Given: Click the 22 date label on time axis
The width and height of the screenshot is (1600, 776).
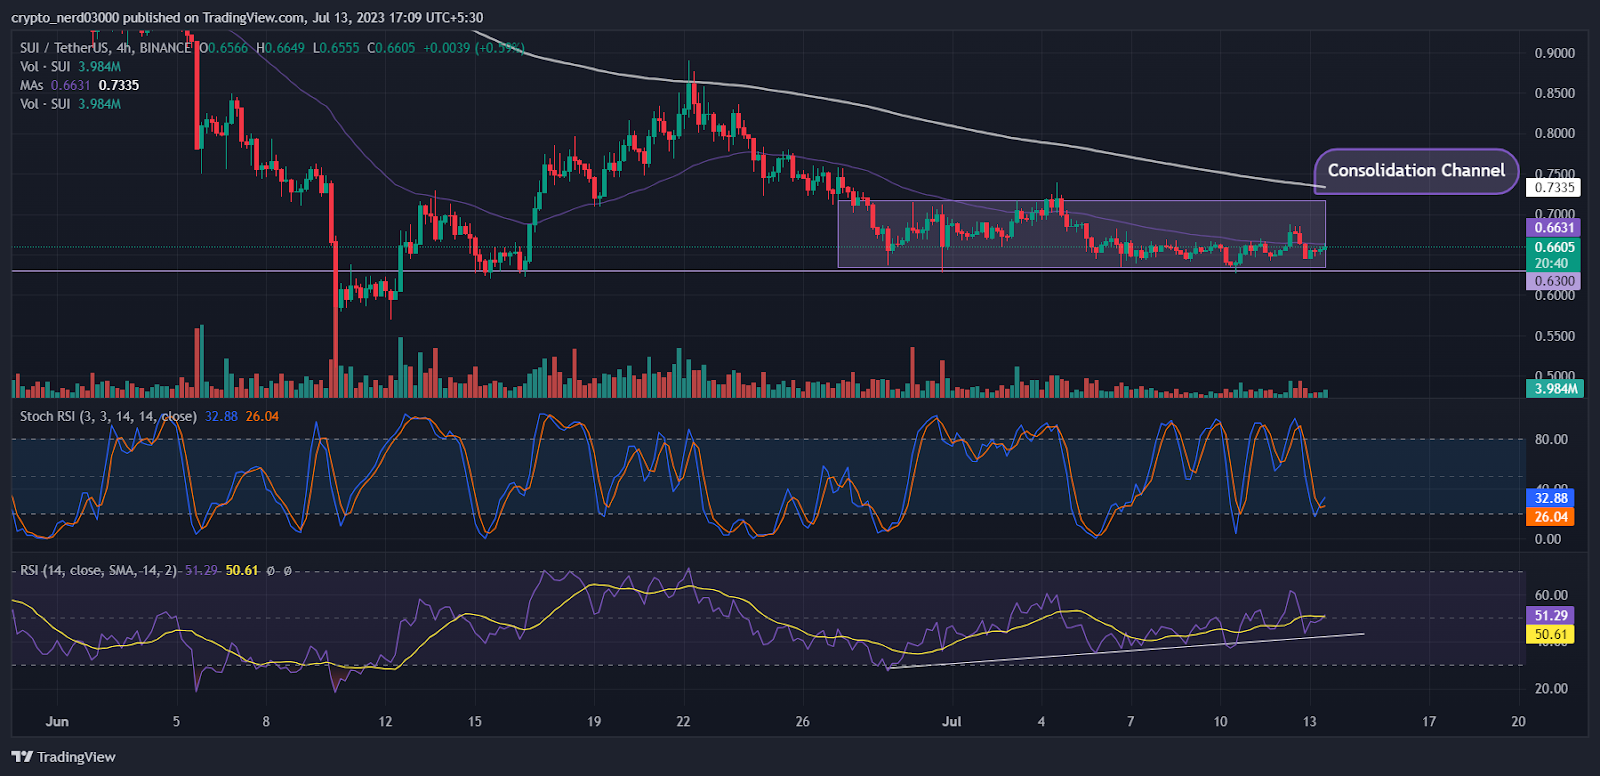Looking at the screenshot, I should [x=683, y=721].
